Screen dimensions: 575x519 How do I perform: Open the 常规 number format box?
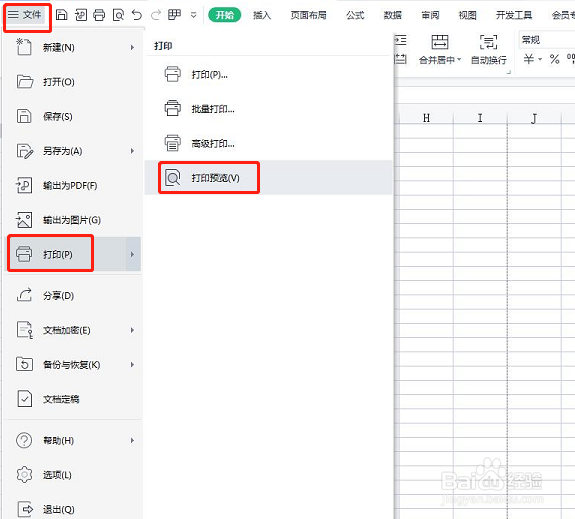pyautogui.click(x=546, y=40)
